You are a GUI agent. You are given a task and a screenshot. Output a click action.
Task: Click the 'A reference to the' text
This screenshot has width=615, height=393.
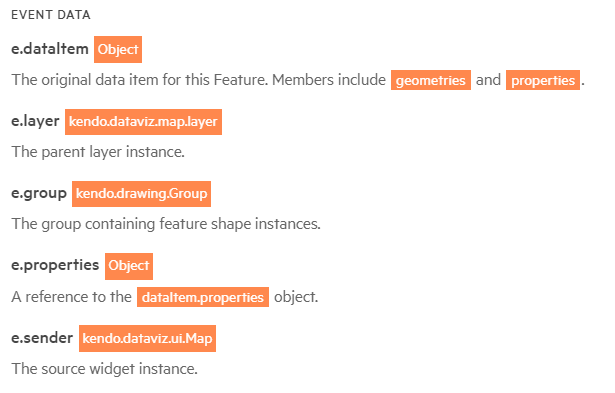[71, 297]
